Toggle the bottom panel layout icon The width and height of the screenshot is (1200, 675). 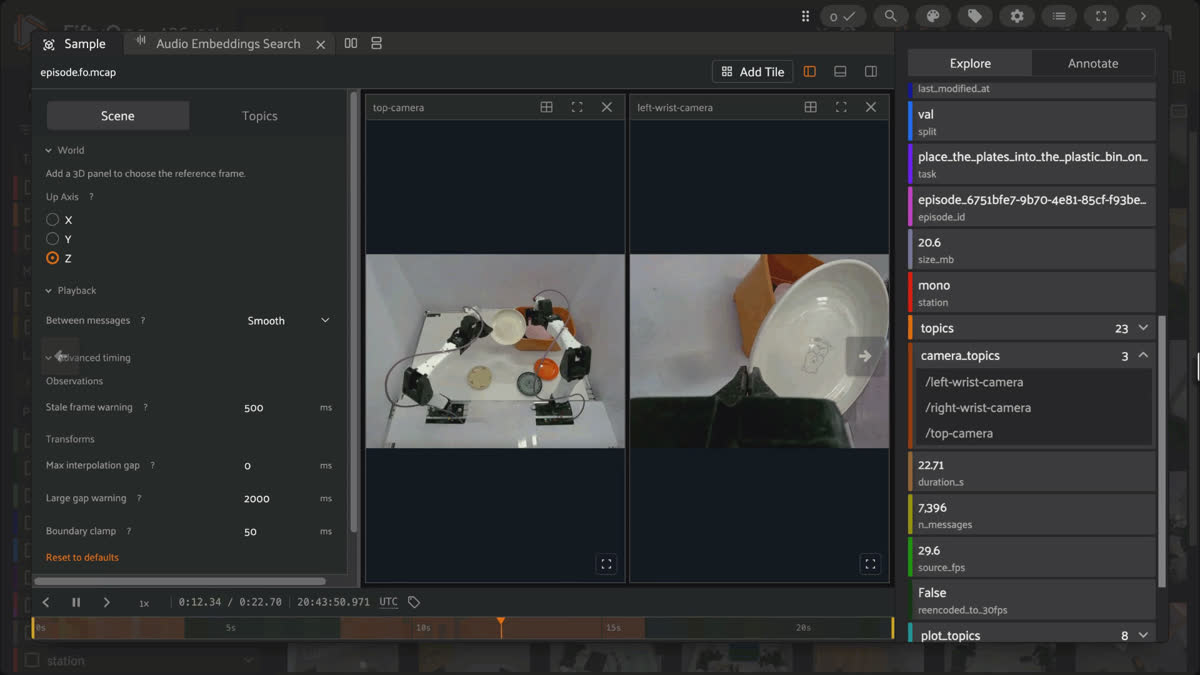pos(840,72)
